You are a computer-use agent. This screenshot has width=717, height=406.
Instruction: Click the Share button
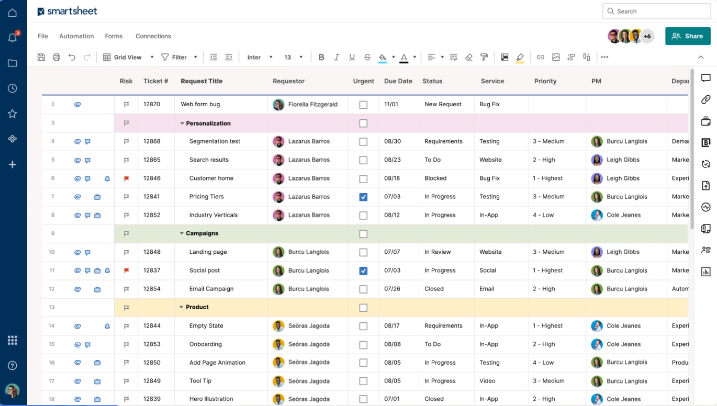coord(688,36)
